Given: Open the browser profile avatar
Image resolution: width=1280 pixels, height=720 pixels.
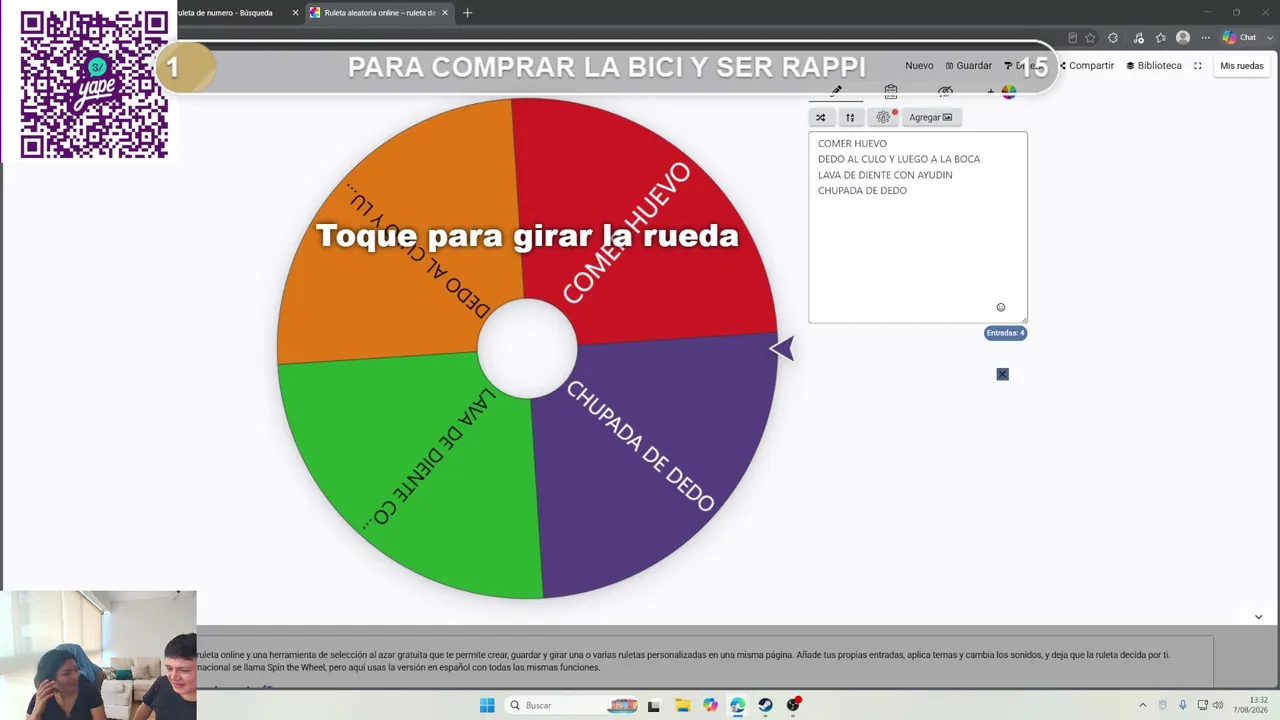Looking at the screenshot, I should [x=1183, y=38].
